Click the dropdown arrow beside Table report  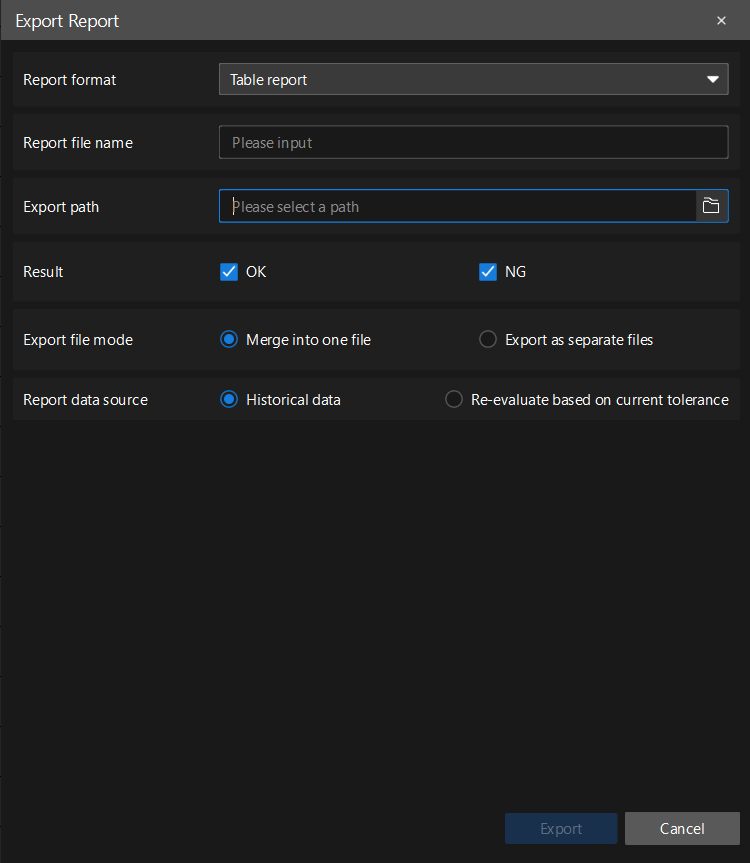712,78
